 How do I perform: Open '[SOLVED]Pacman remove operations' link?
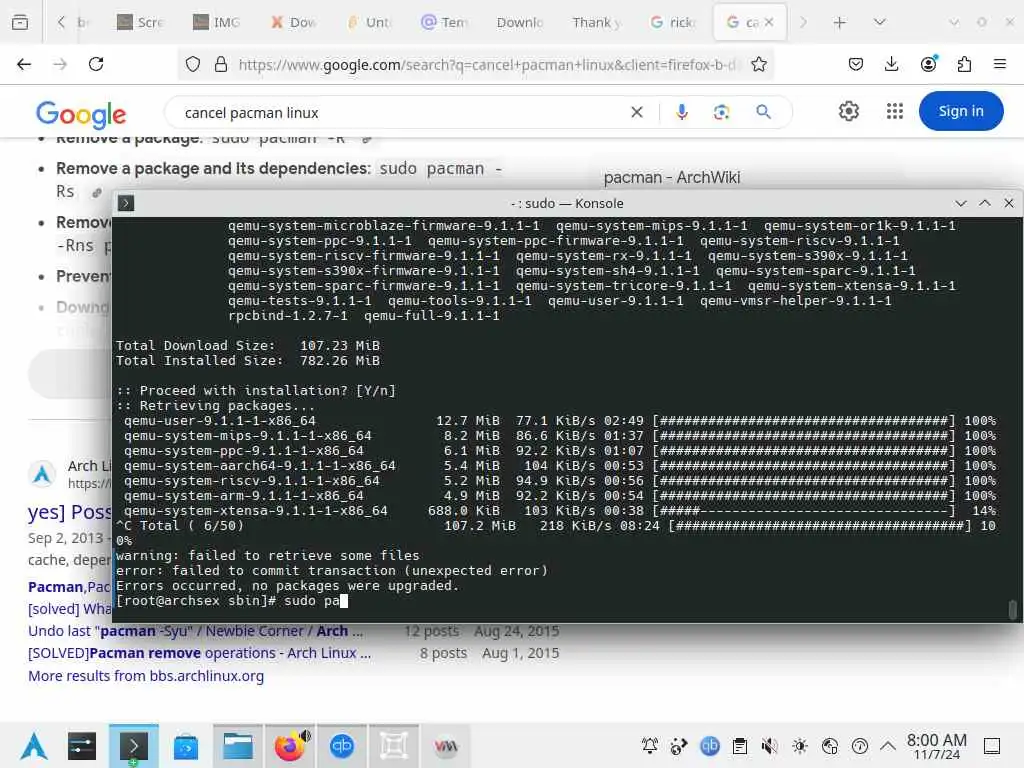(x=199, y=653)
